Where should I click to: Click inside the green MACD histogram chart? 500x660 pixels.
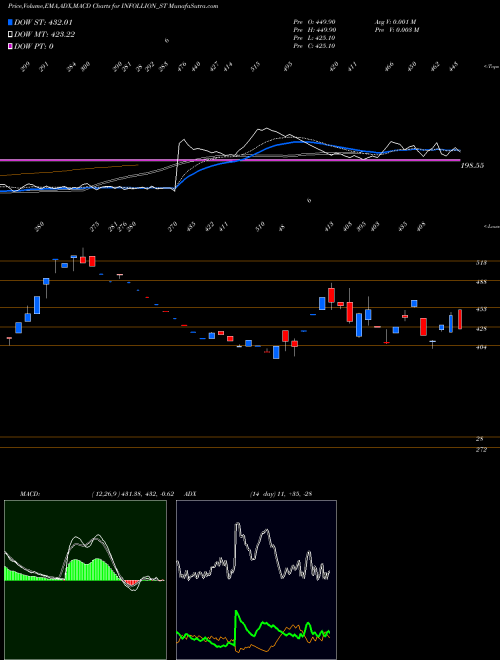coord(85,580)
